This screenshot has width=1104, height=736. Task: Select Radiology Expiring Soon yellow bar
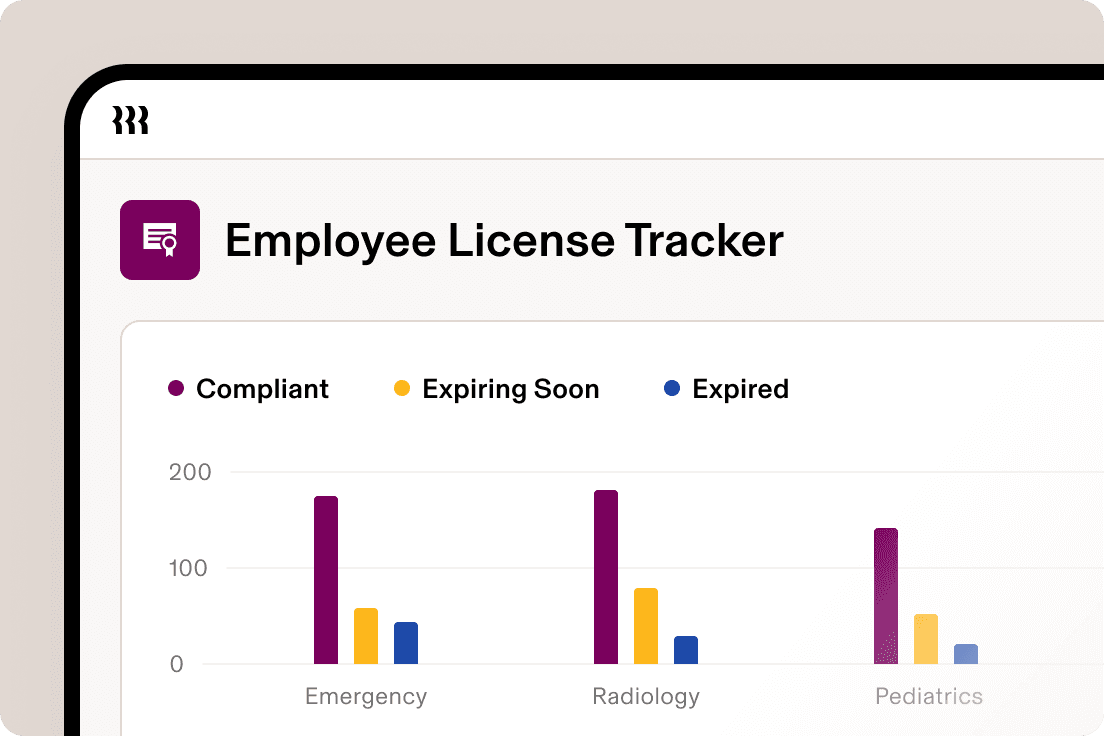coord(646,626)
